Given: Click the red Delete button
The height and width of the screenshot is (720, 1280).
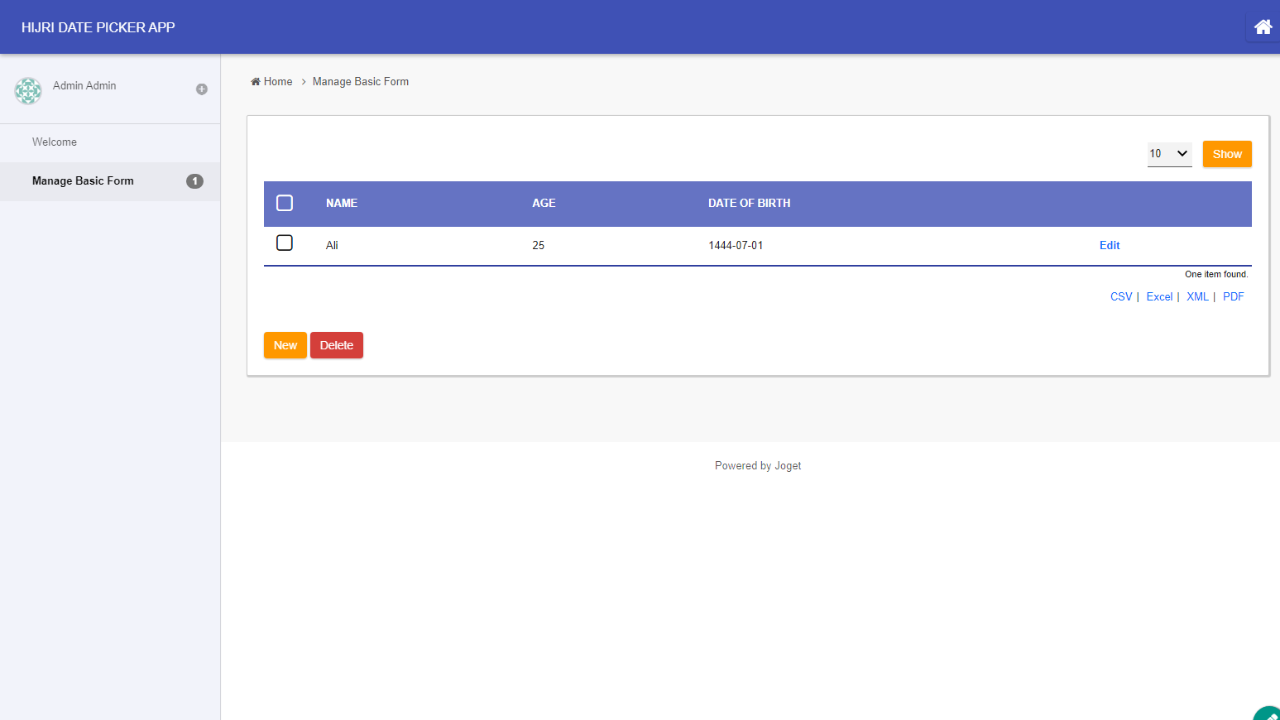Looking at the screenshot, I should pyautogui.click(x=336, y=345).
